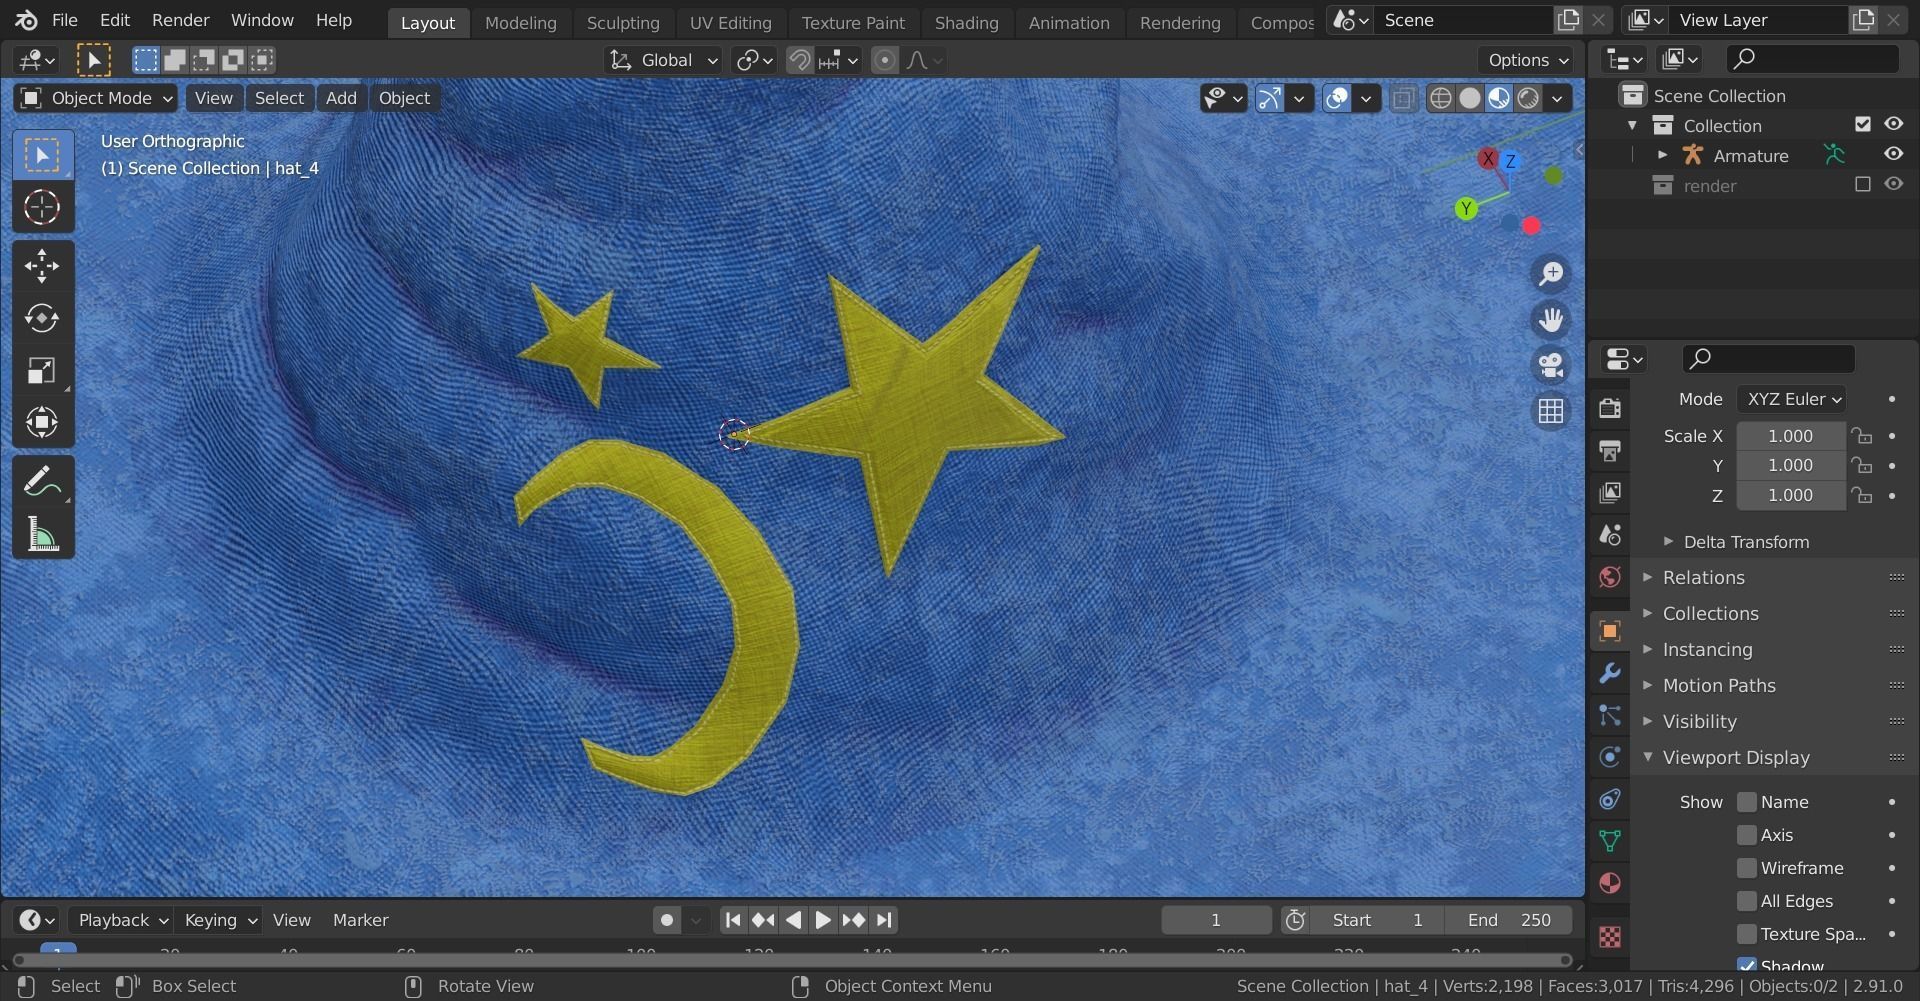Open the Modifier properties wrench tab
This screenshot has height=1001, width=1920.
(x=1610, y=673)
